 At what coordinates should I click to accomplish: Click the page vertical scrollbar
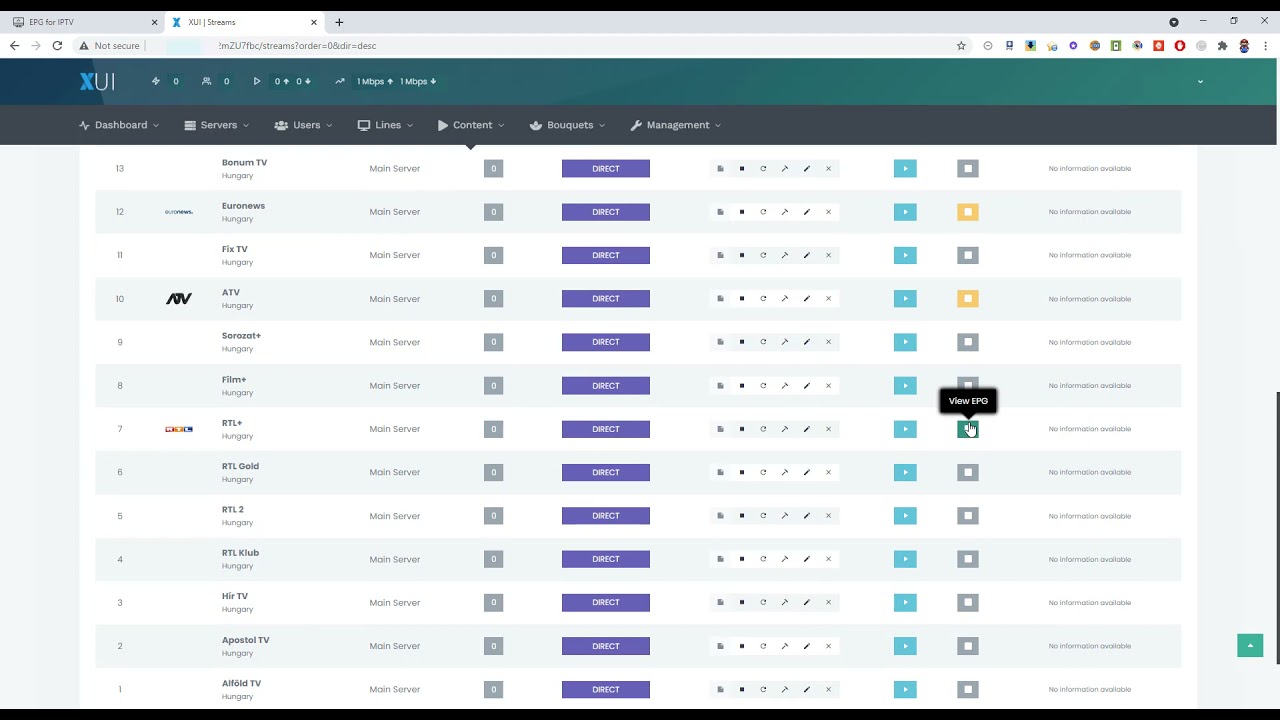(1277, 527)
